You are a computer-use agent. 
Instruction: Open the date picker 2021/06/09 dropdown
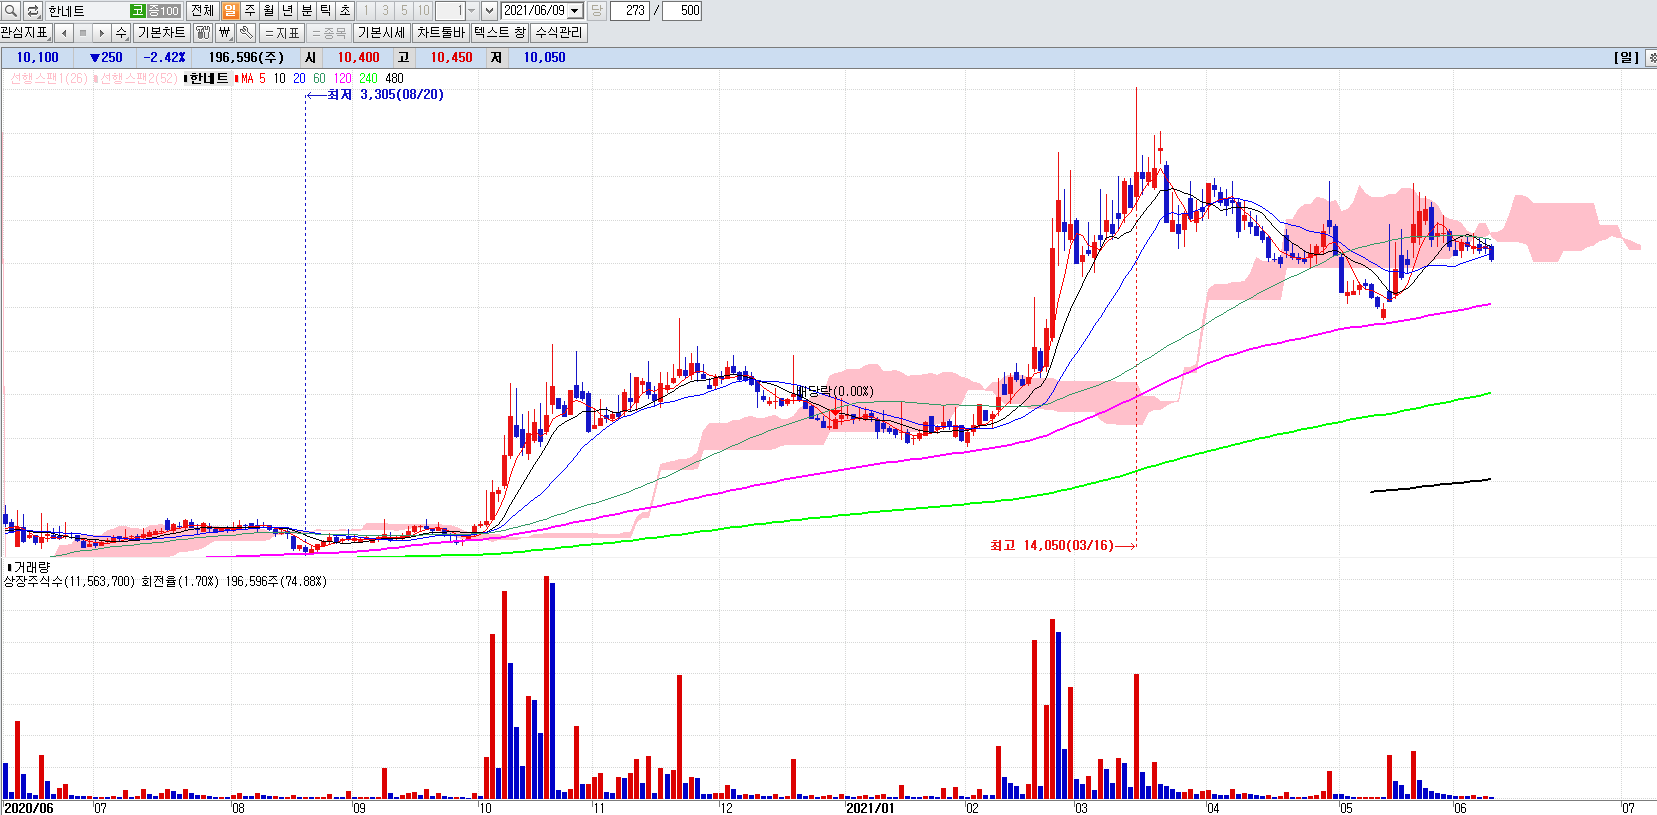click(x=575, y=11)
